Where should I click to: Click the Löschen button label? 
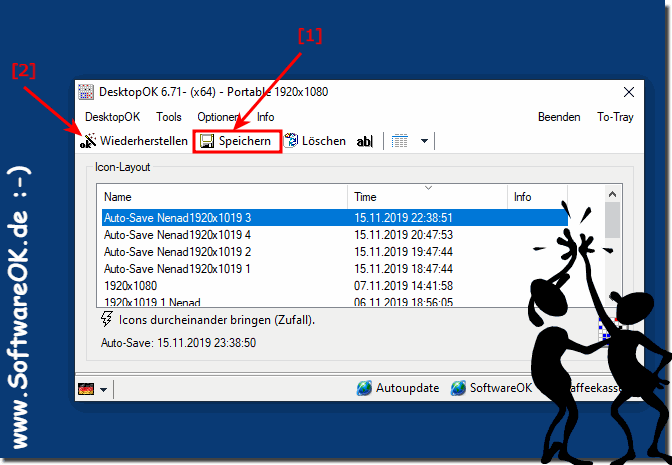click(324, 141)
